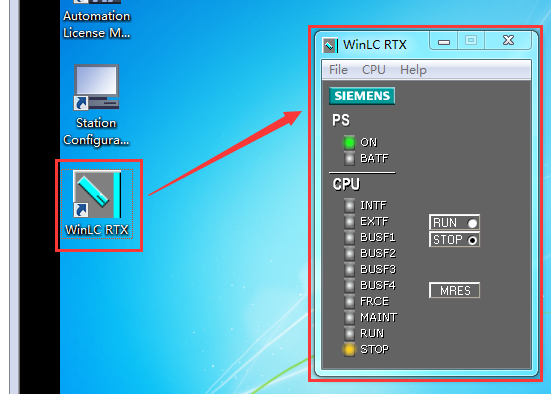
Task: Open Automation License Manager shortcut
Action: coord(97,20)
